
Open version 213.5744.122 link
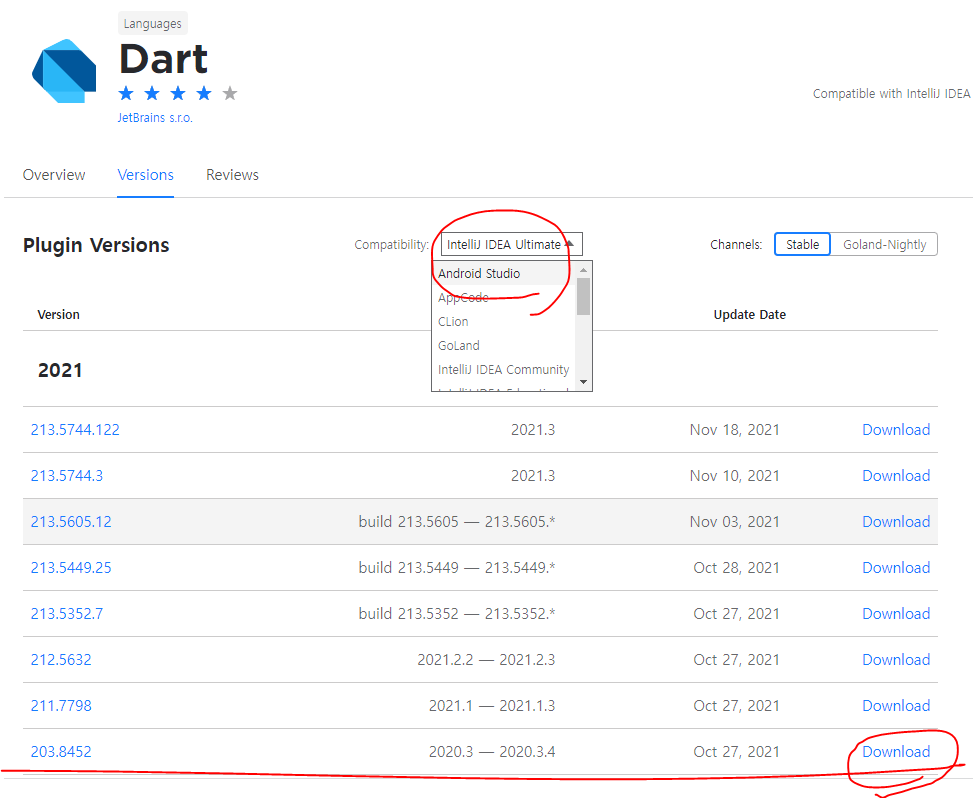click(75, 429)
